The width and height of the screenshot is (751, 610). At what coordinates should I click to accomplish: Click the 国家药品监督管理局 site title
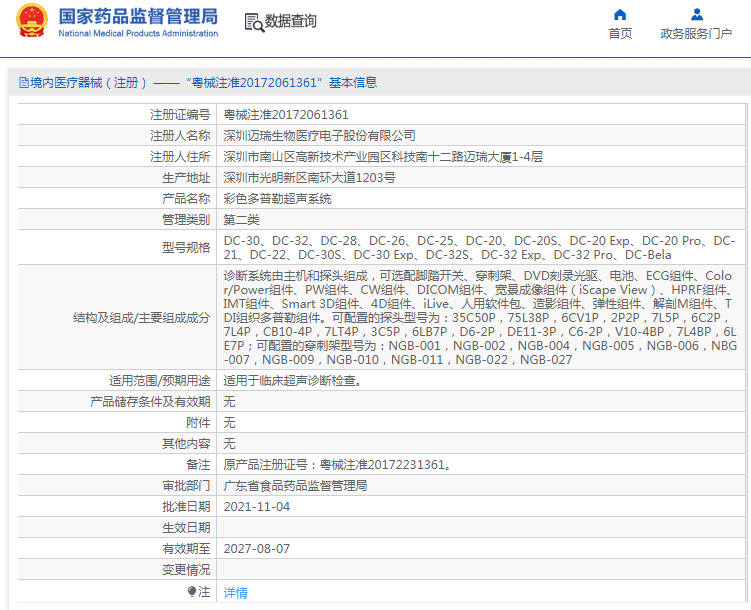(138, 16)
